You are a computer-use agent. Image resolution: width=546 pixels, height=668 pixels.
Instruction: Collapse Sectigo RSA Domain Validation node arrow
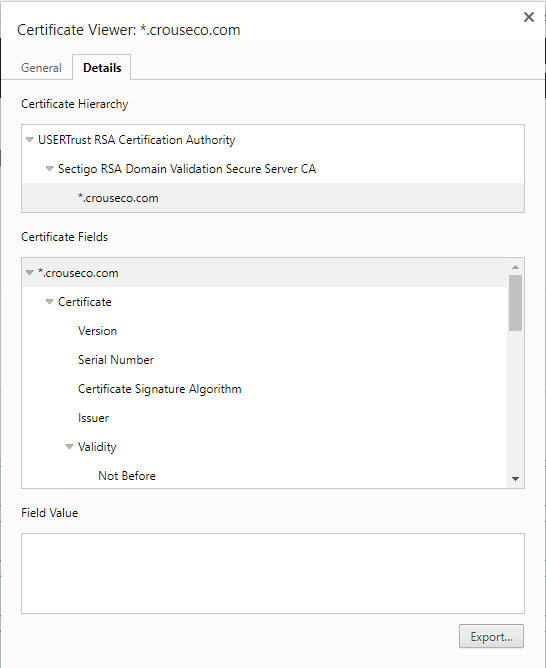coord(49,169)
